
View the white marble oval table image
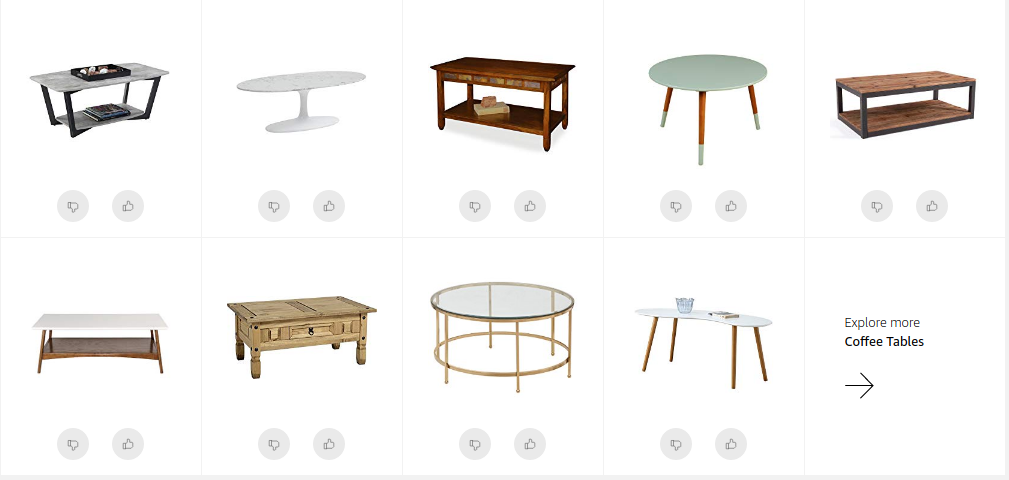(x=301, y=102)
